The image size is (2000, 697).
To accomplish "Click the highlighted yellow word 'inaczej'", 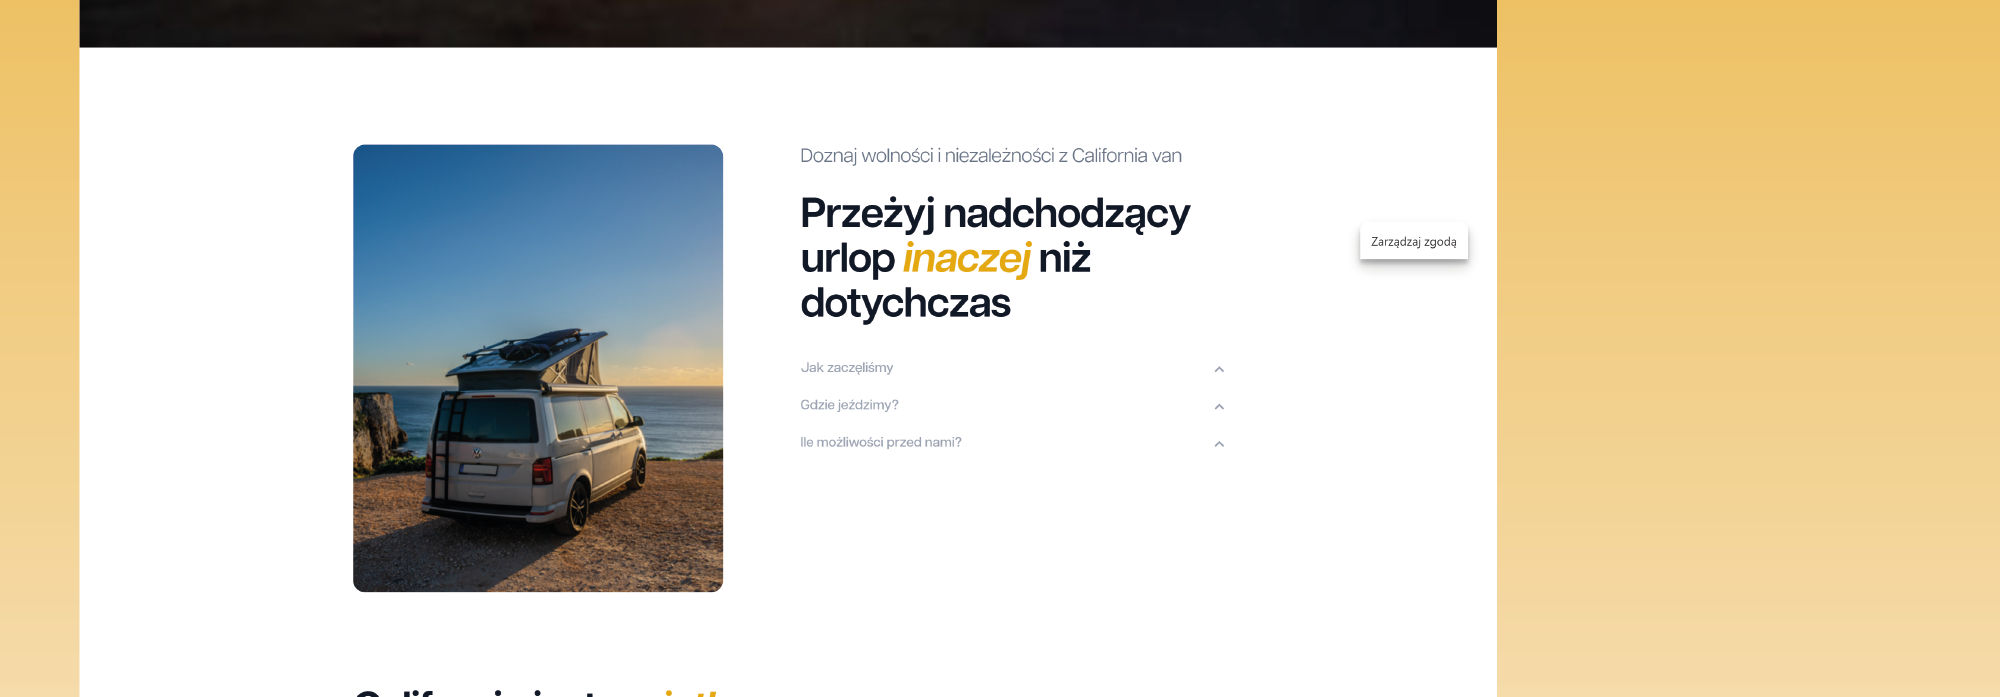I will click(x=965, y=258).
